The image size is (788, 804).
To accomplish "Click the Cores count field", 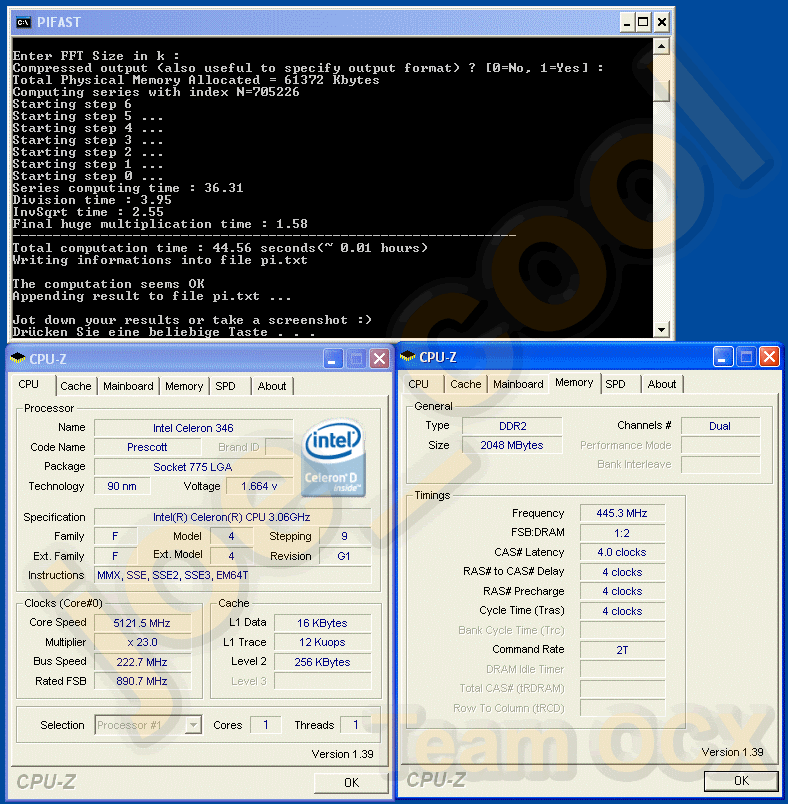I will pyautogui.click(x=266, y=725).
